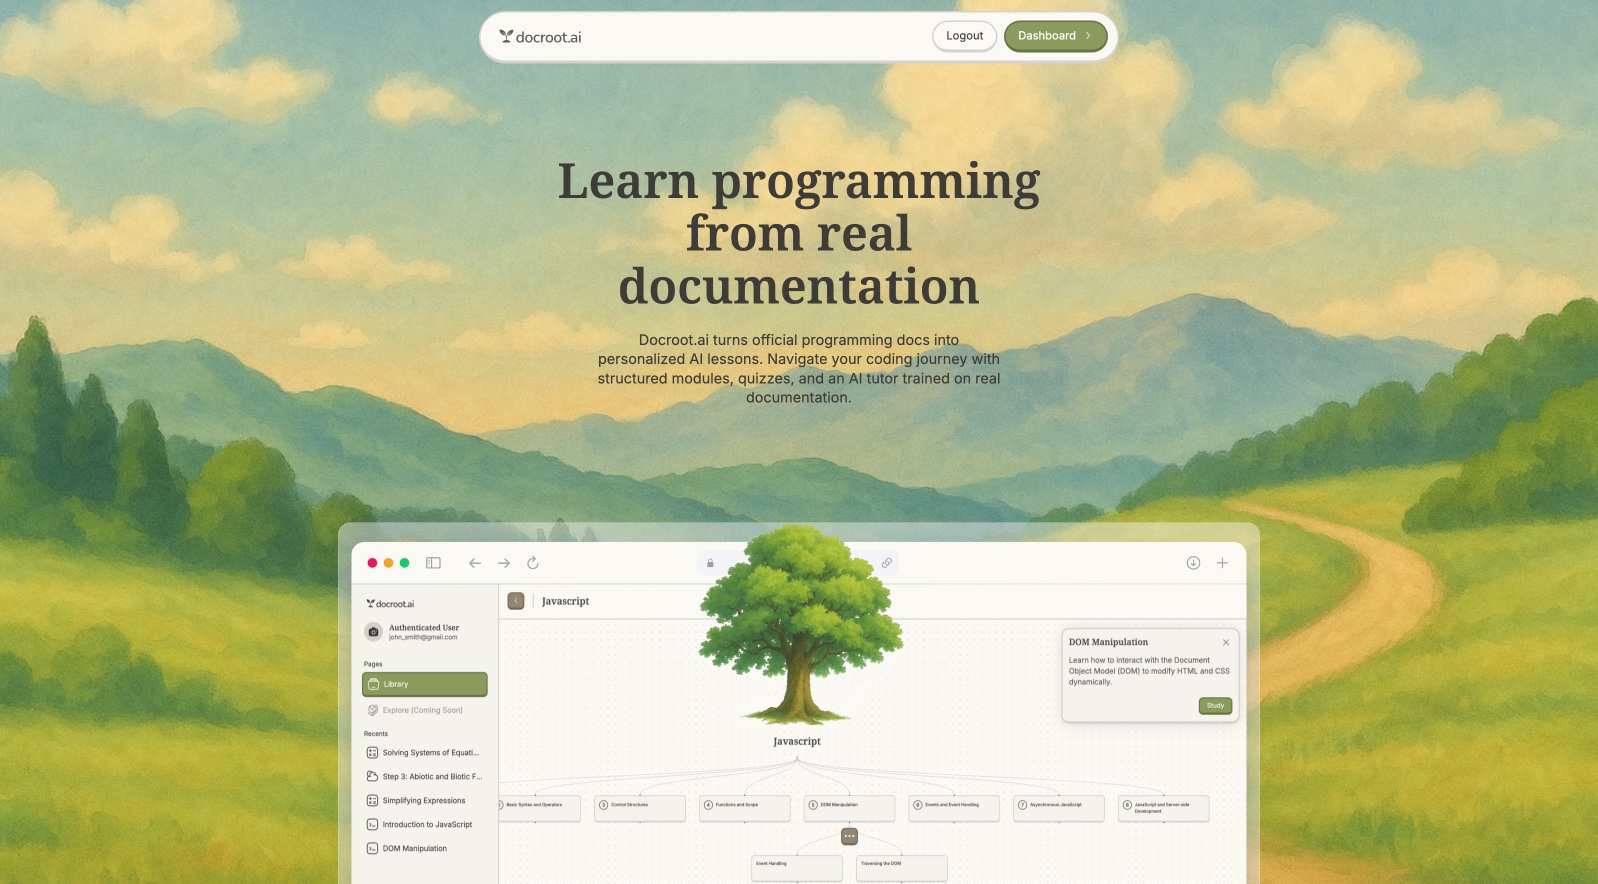The width and height of the screenshot is (1598, 884).
Task: Click the brown back chevron beside Javascript
Action: tap(516, 601)
